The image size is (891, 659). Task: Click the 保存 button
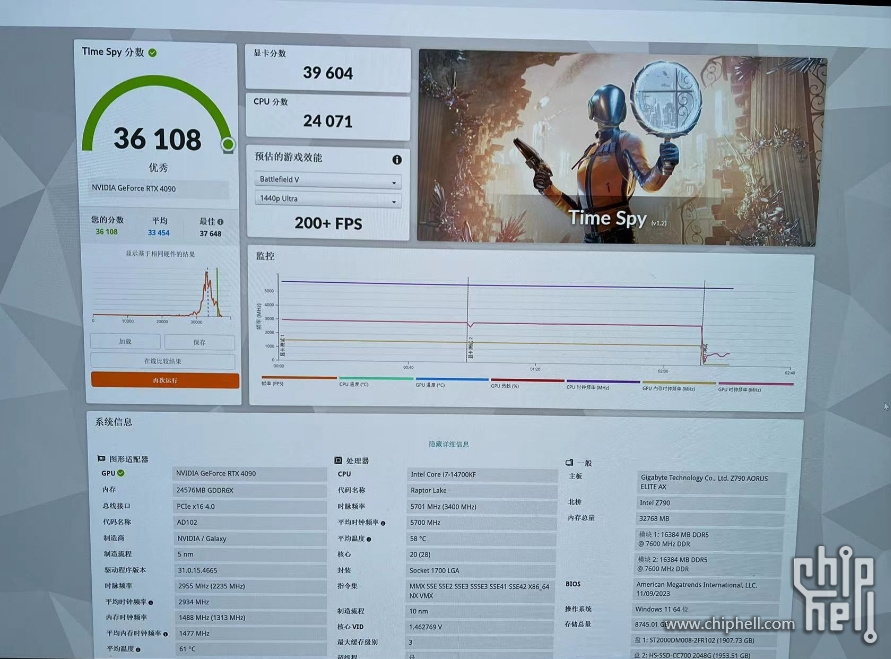tap(199, 343)
